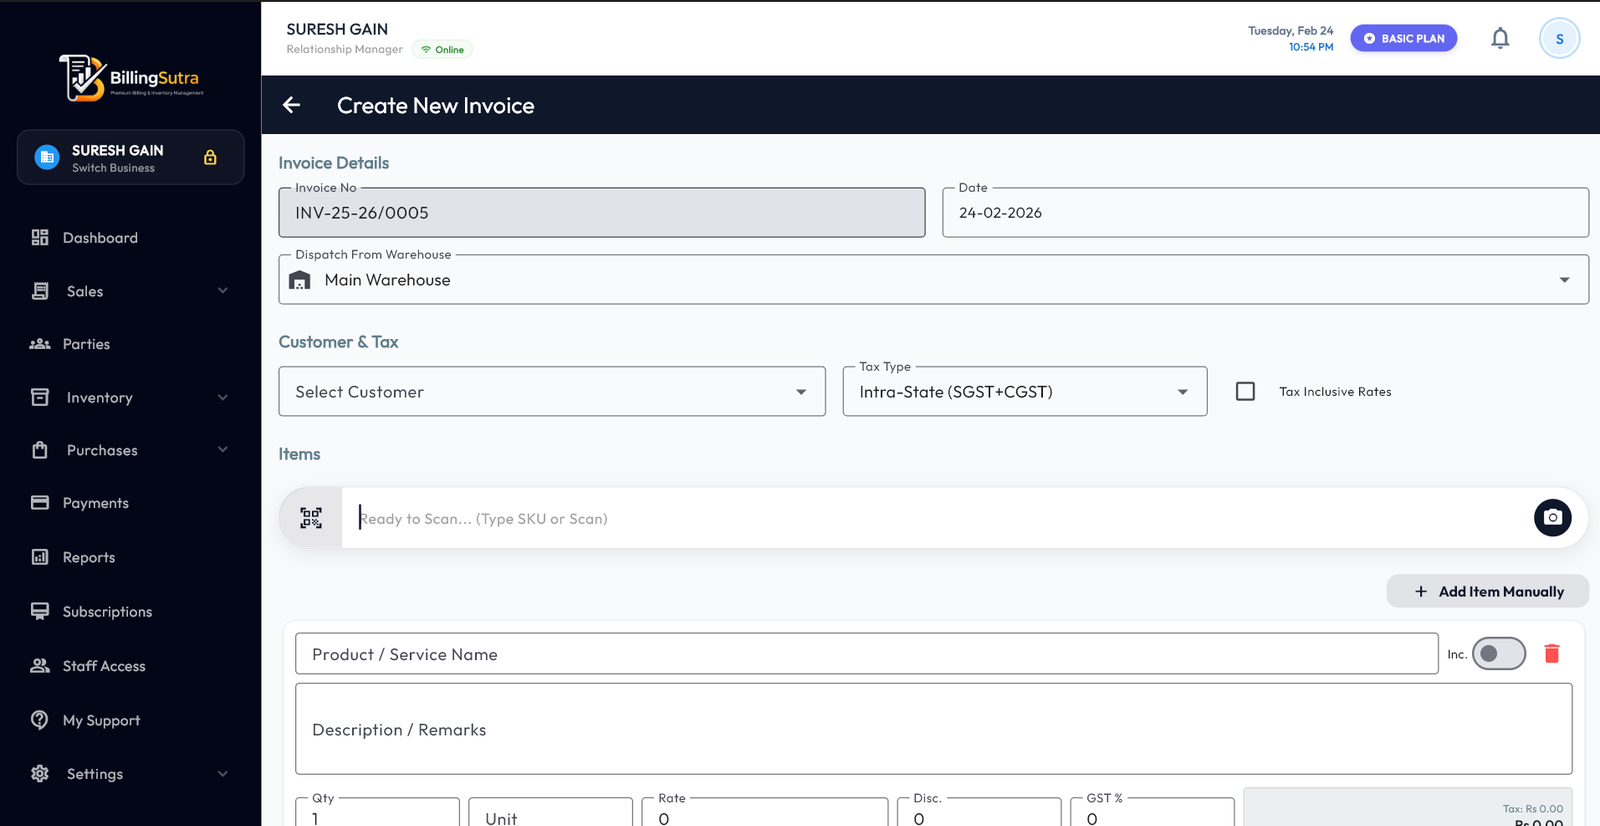This screenshot has height=826, width=1600.
Task: Click the GST % field
Action: click(x=1152, y=812)
